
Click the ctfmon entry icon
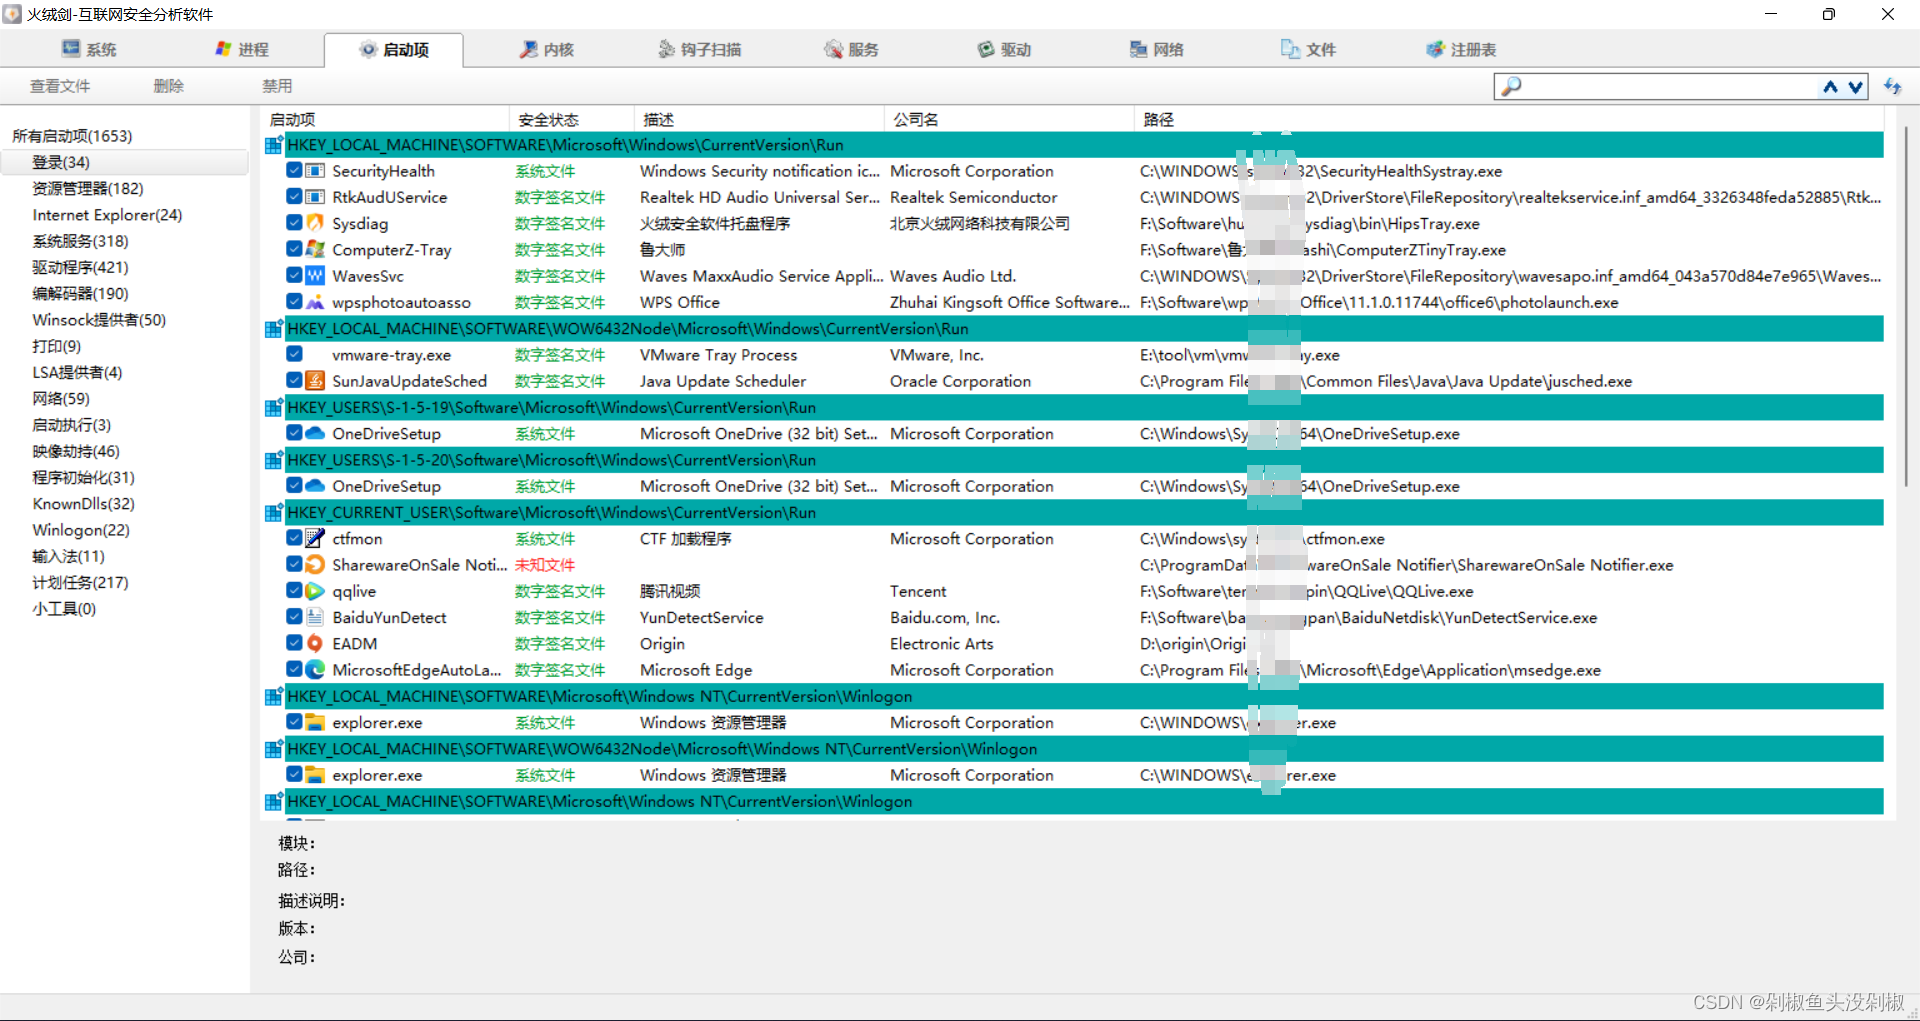[315, 538]
